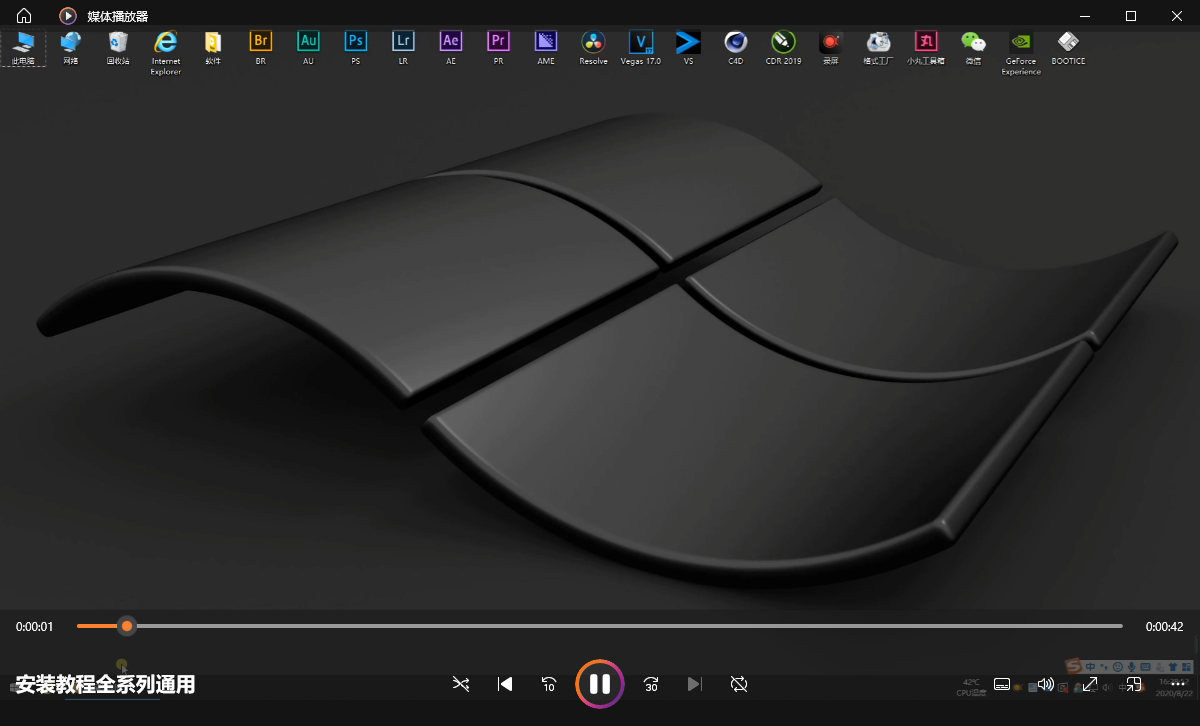Skip back 10 seconds
The image size is (1200, 726).
click(x=549, y=684)
